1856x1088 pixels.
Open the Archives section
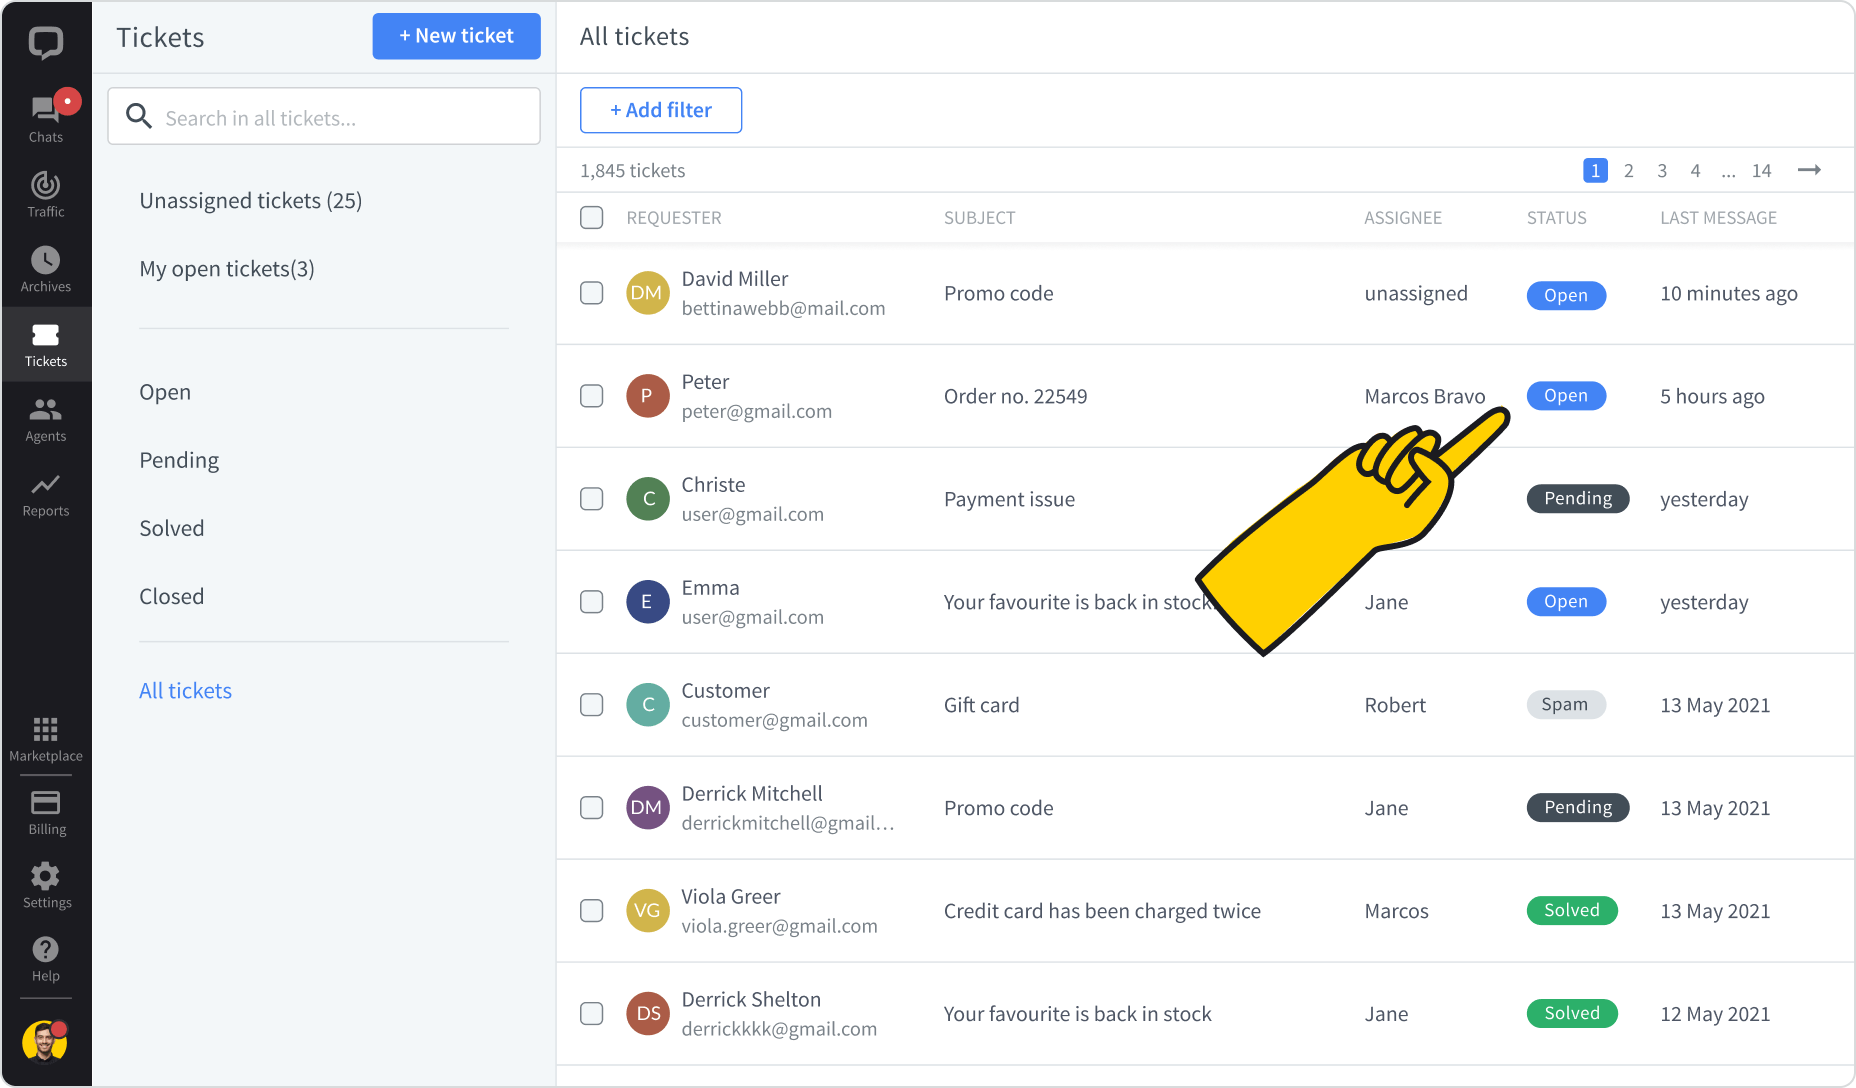click(45, 263)
